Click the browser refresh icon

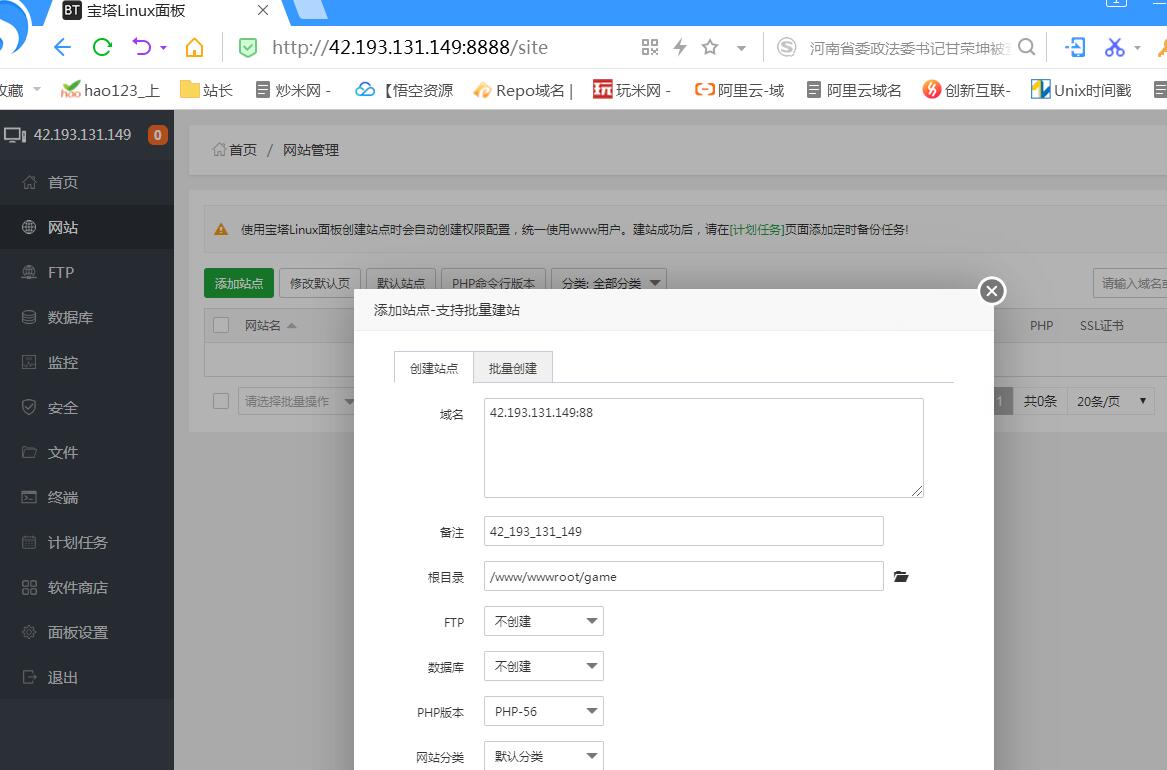(102, 47)
